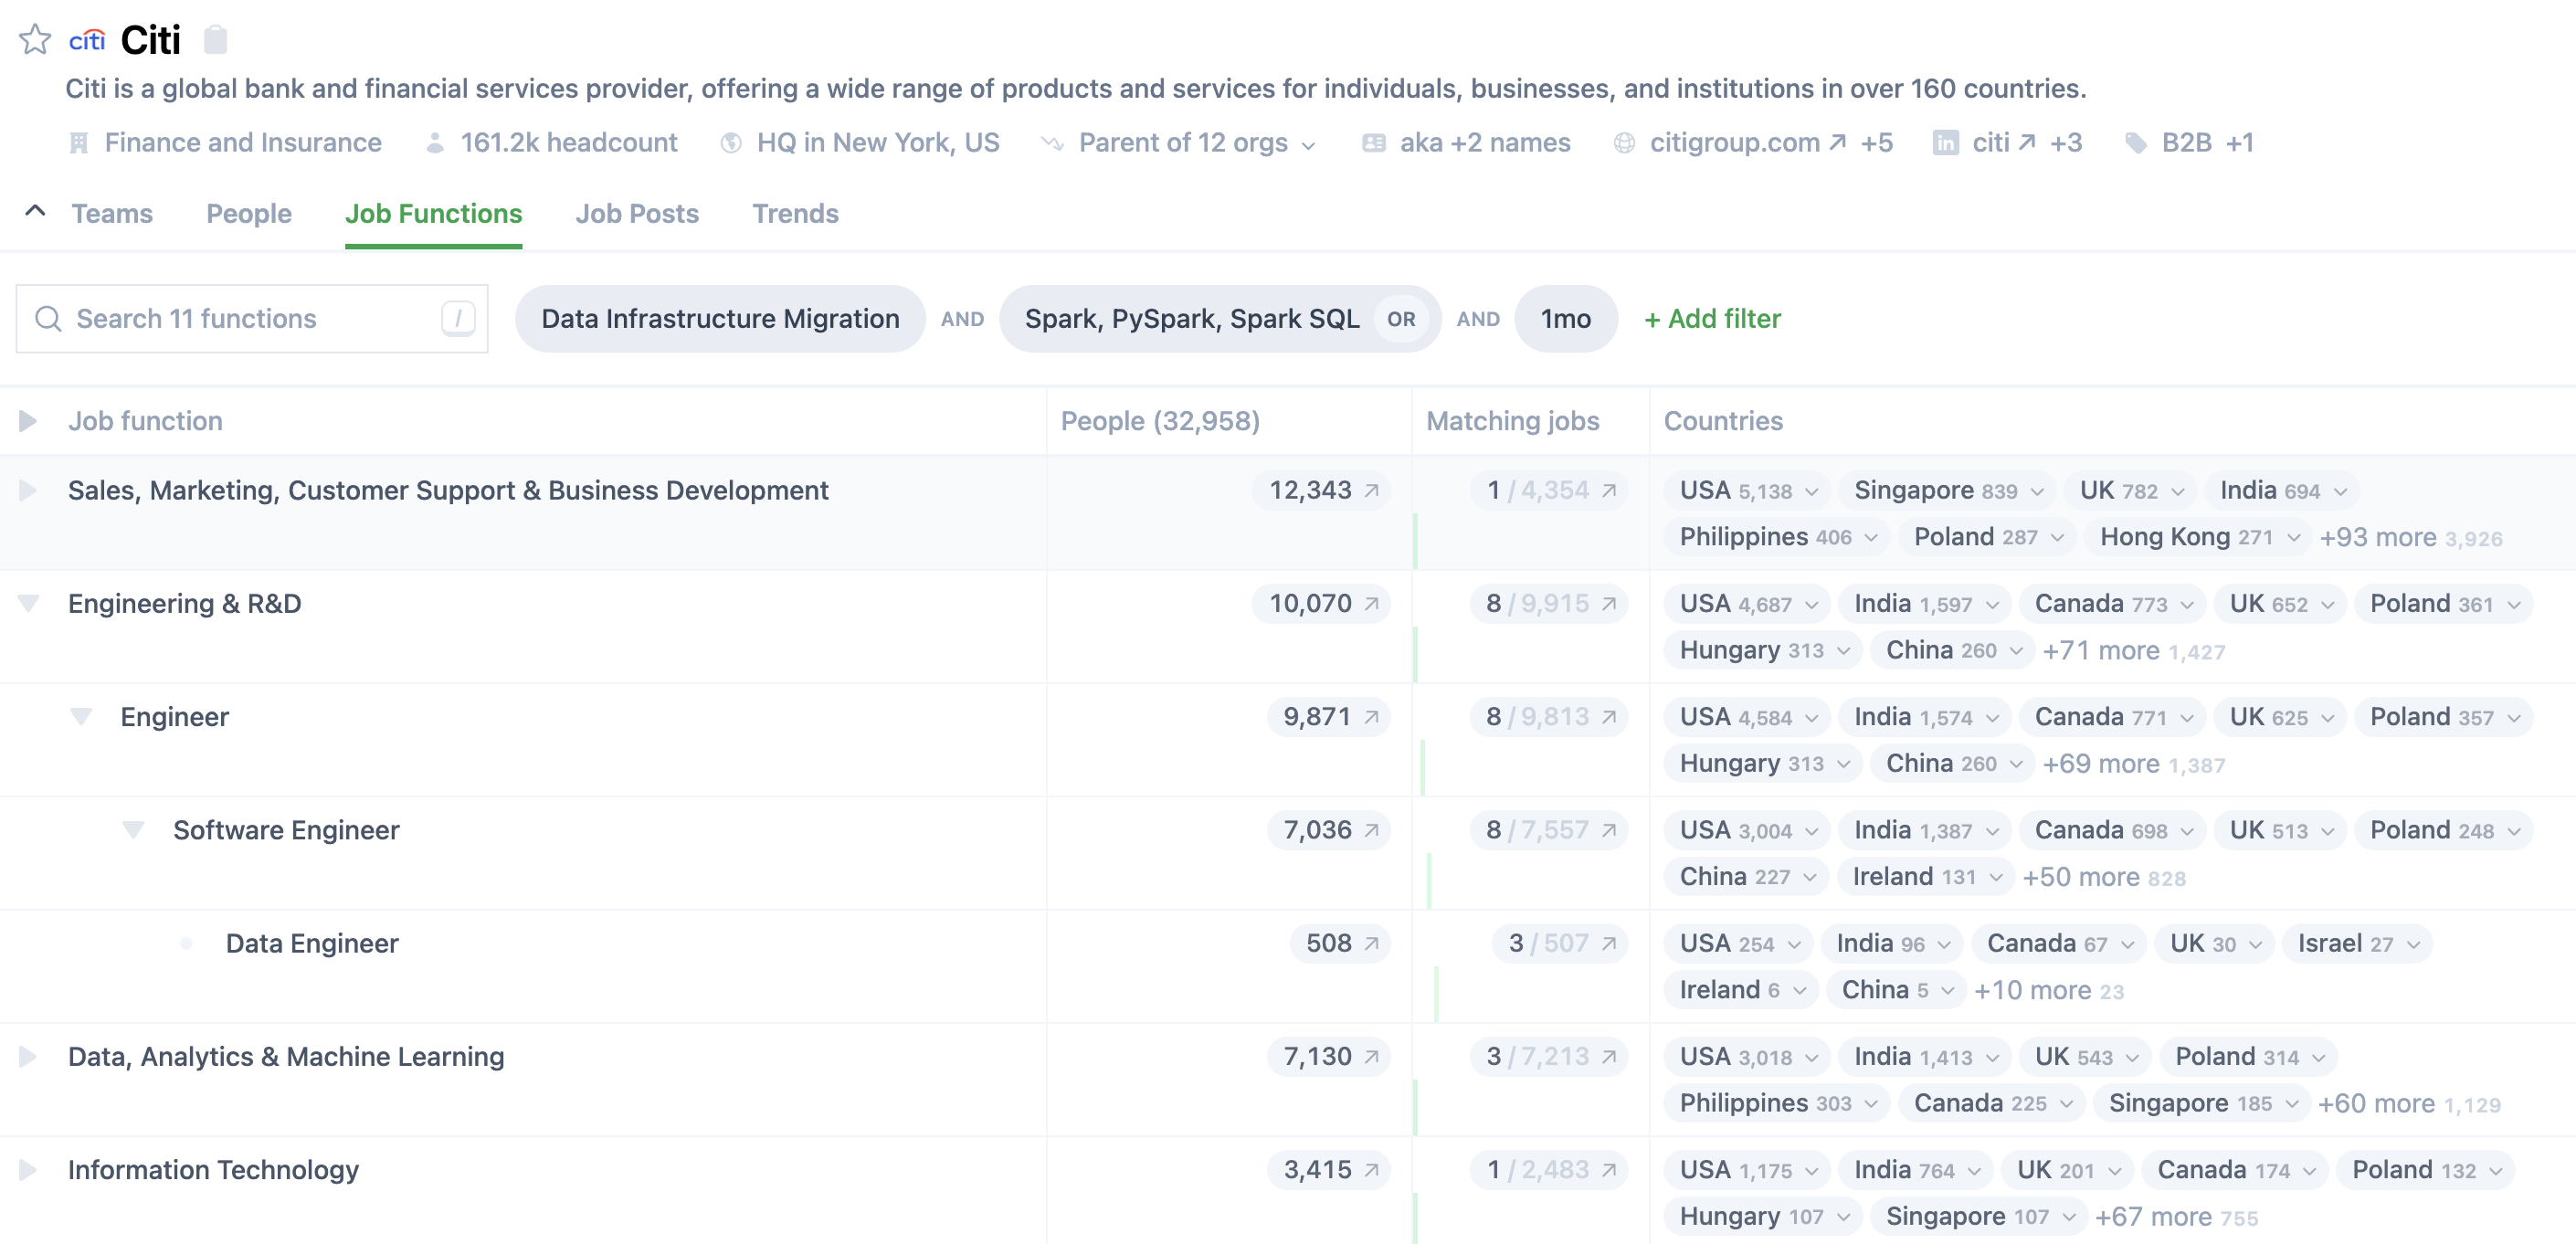The height and width of the screenshot is (1244, 2576).
Task: Switch to the Job Posts tab
Action: click(x=636, y=214)
